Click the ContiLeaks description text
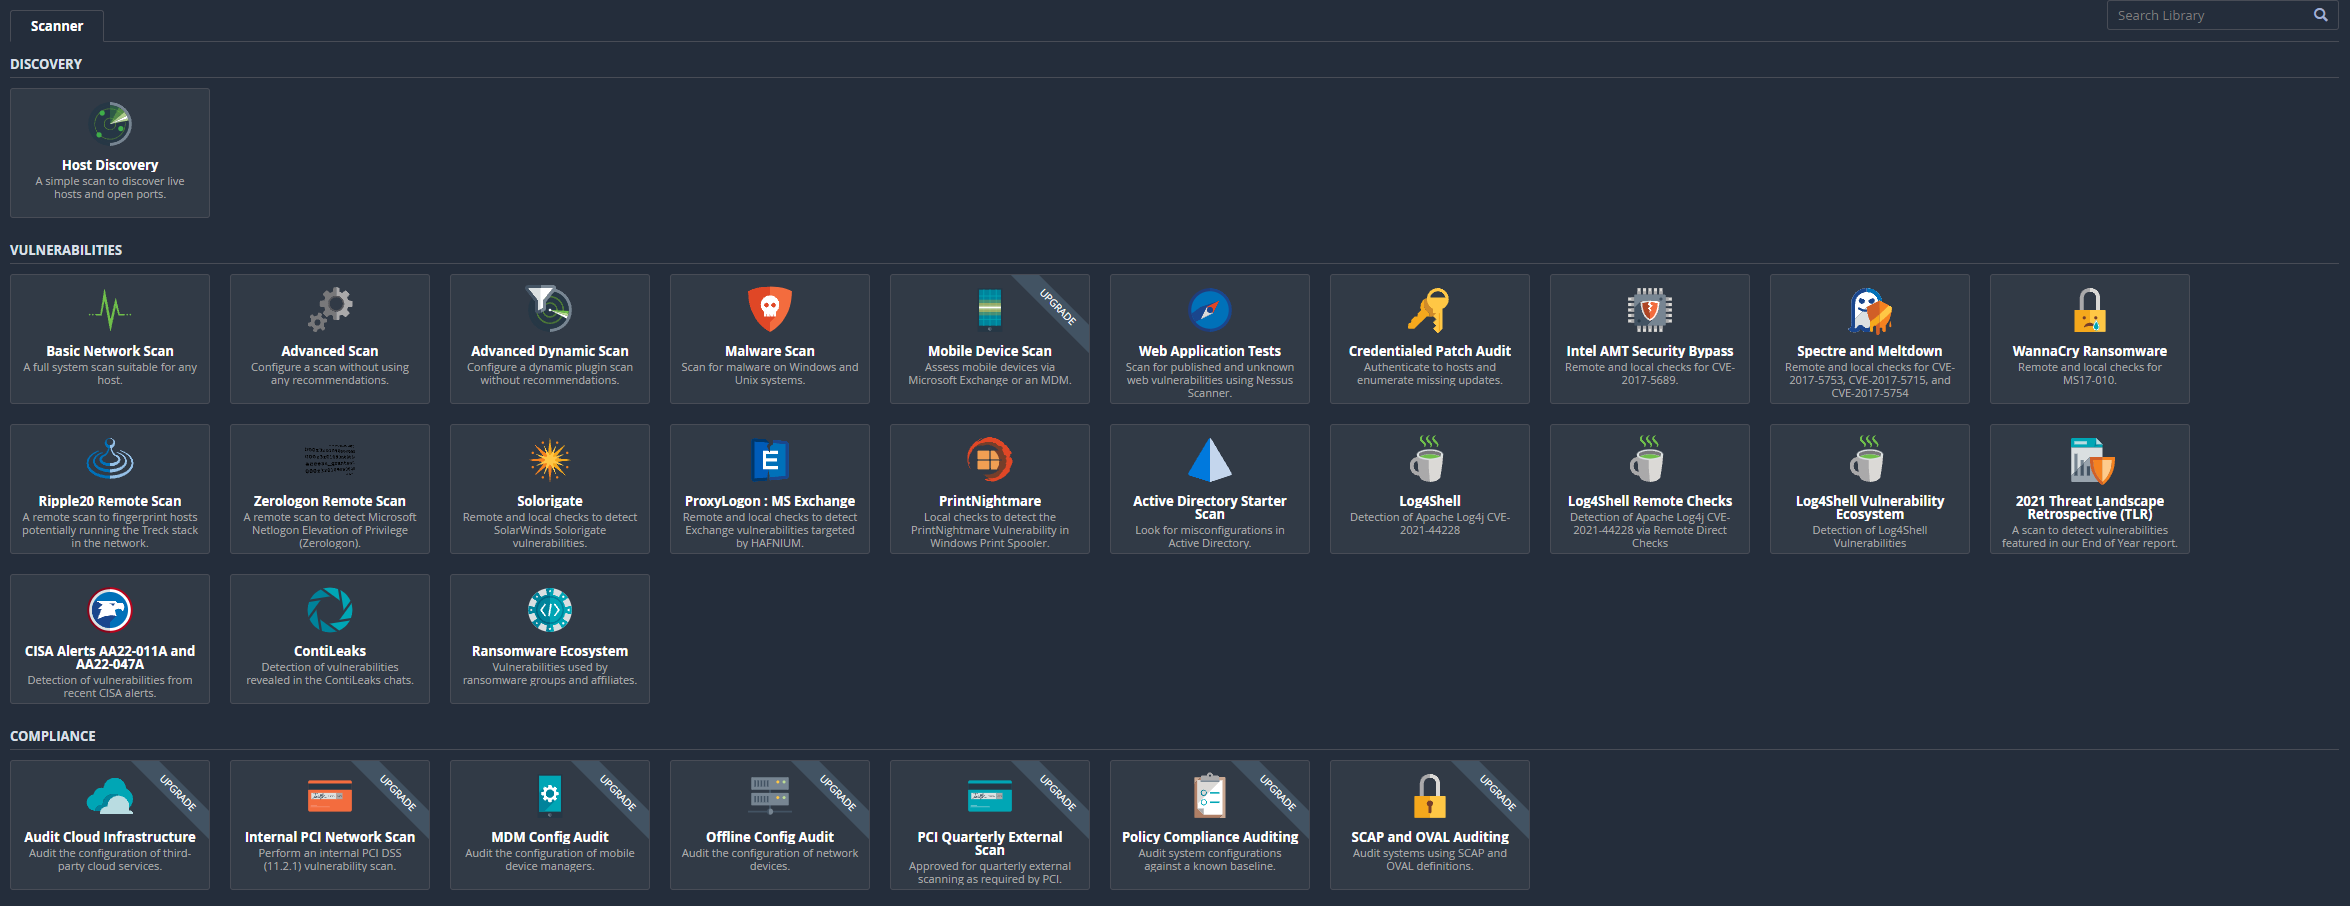 330,674
